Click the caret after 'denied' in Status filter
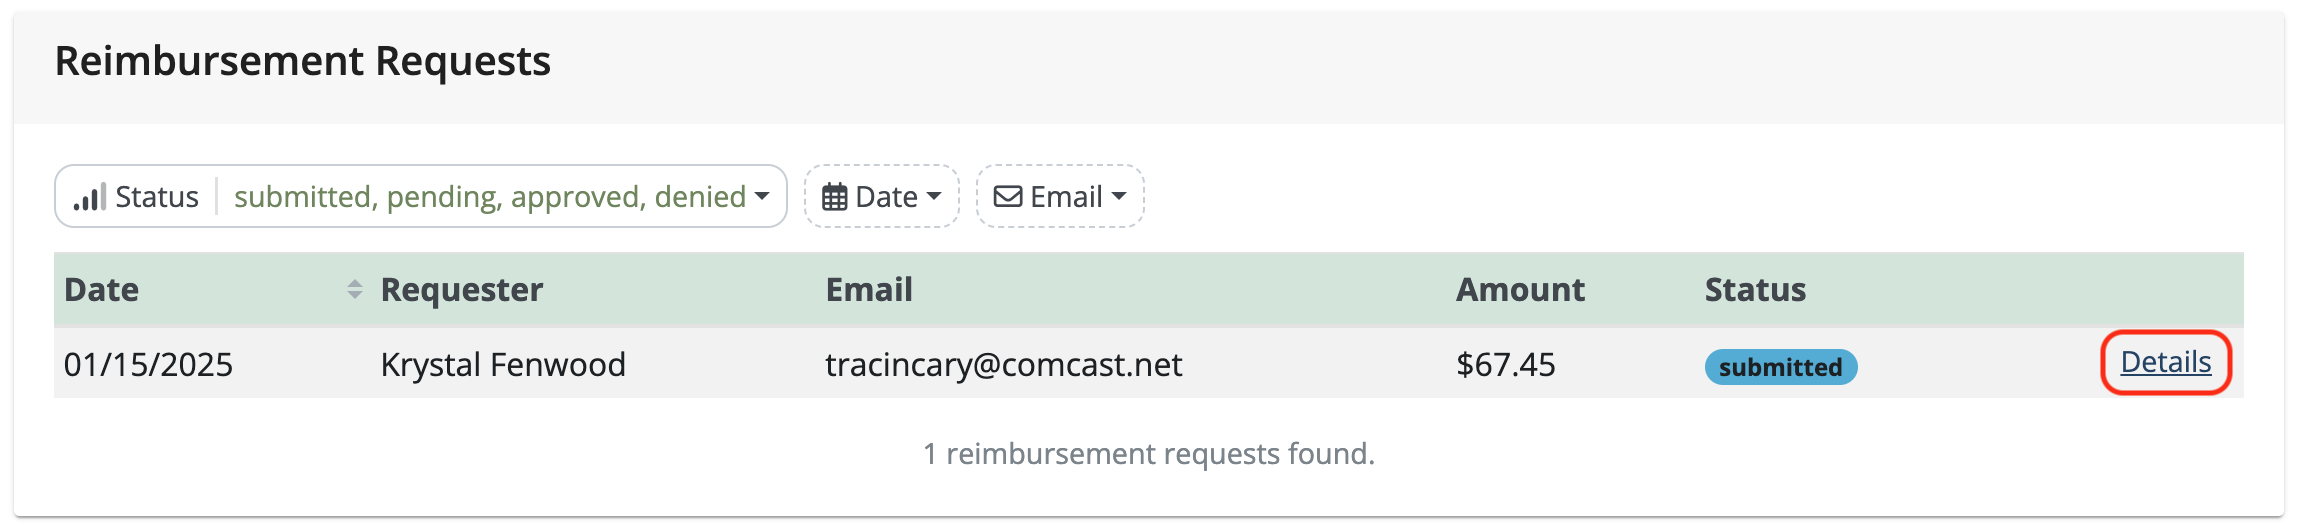The height and width of the screenshot is (528, 2298). [x=762, y=197]
